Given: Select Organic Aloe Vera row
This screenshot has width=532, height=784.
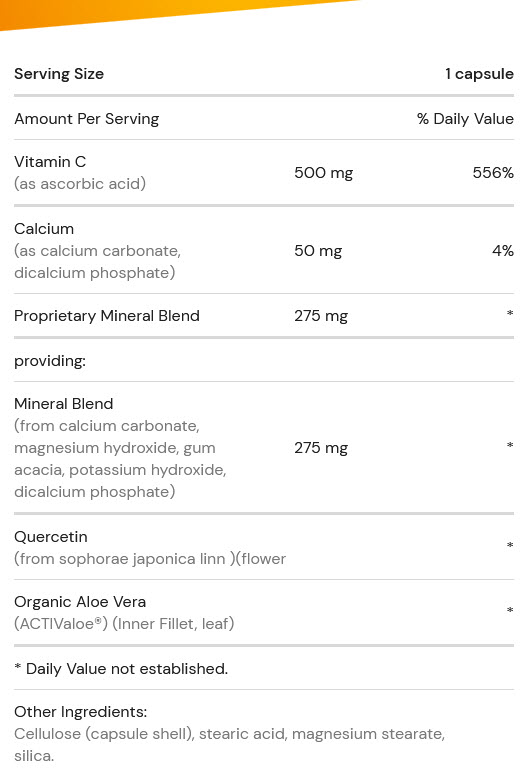Looking at the screenshot, I should pos(264,613).
